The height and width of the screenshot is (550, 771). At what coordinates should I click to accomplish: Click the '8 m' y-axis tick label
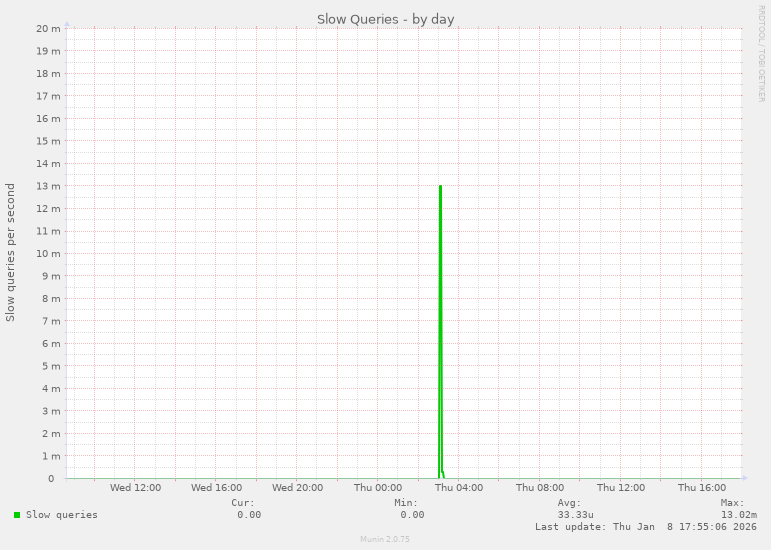click(51, 299)
